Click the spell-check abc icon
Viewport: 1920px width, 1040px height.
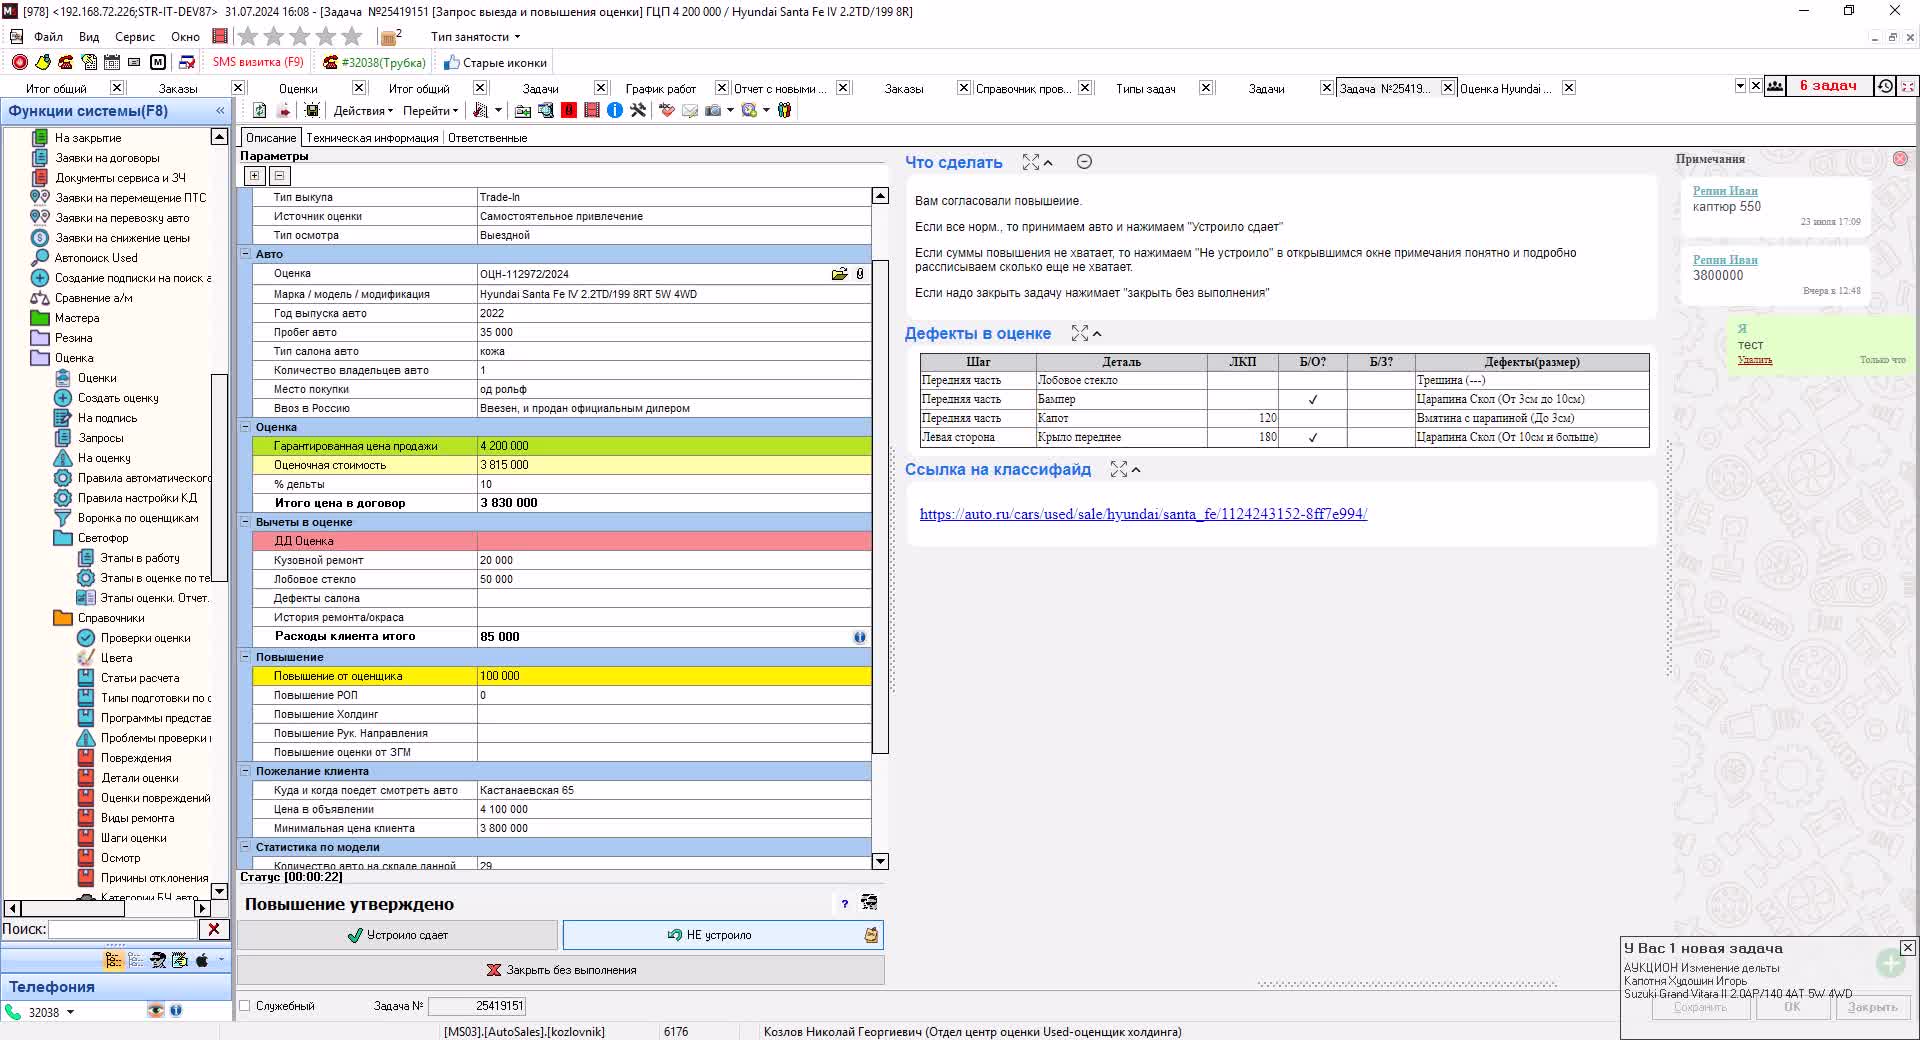click(x=666, y=110)
